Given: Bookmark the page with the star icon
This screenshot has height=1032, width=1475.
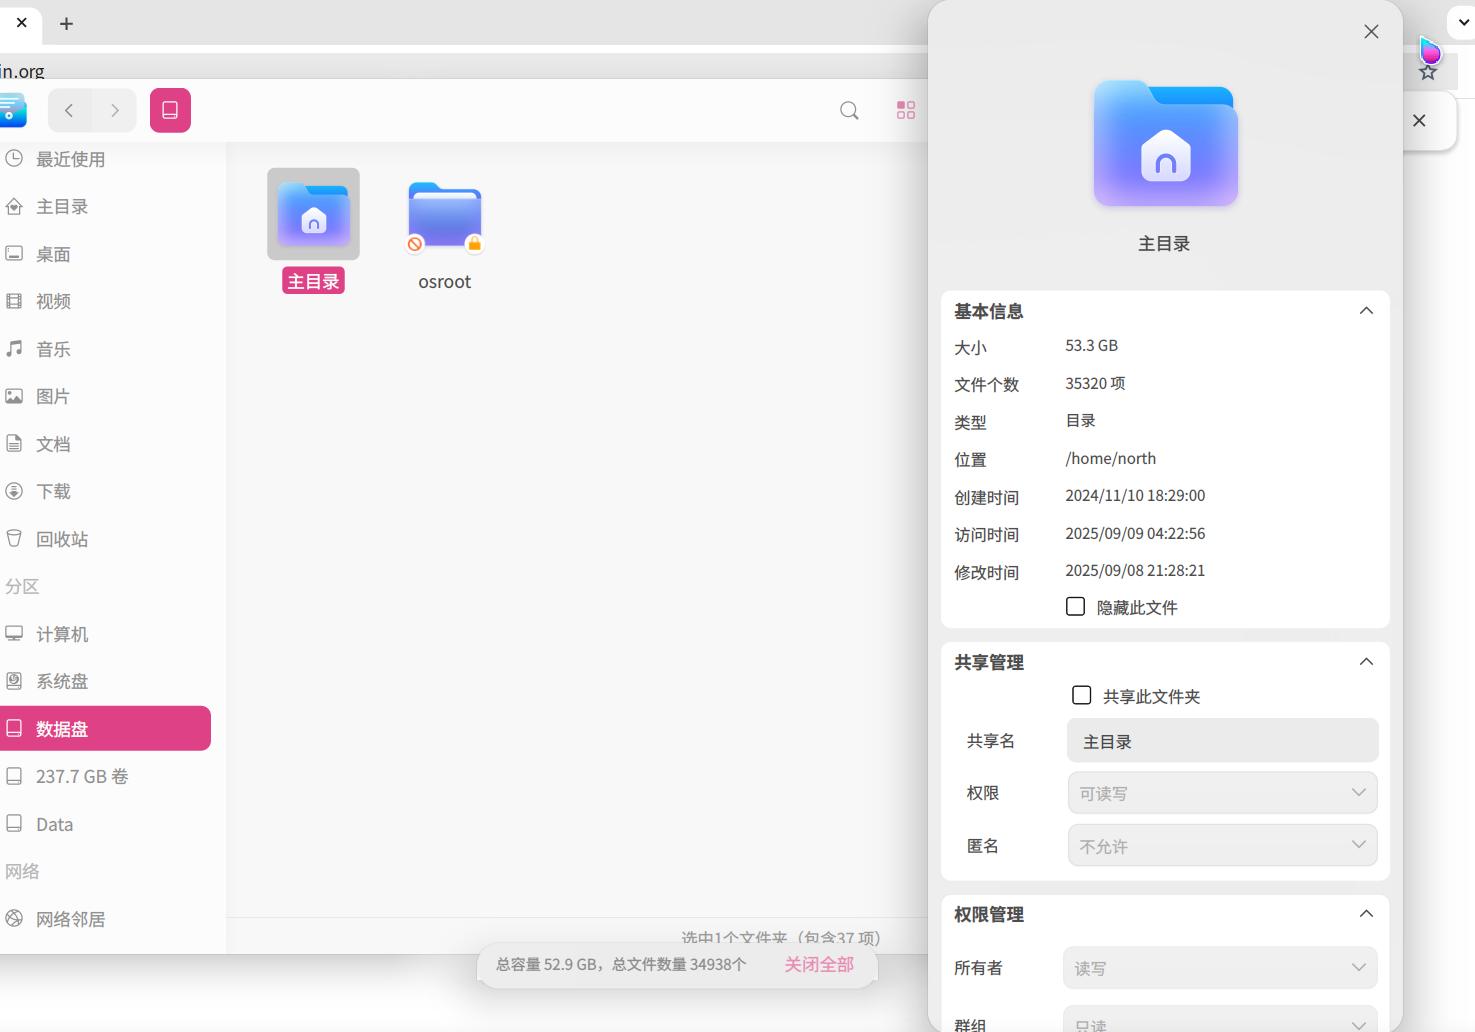Looking at the screenshot, I should [x=1428, y=72].
